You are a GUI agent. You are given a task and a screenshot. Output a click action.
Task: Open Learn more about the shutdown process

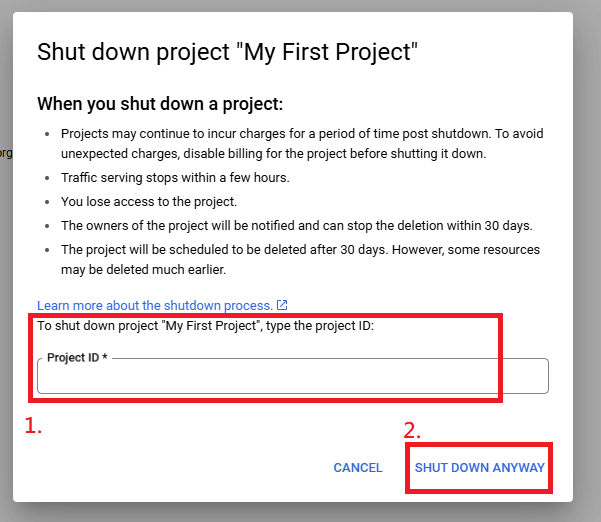[154, 305]
